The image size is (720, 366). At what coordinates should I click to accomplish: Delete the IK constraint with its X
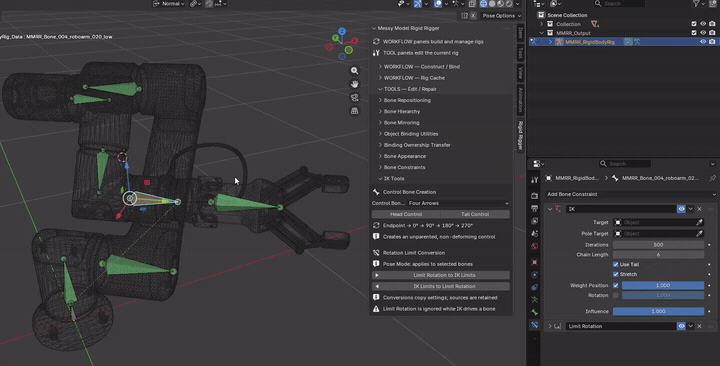(x=699, y=209)
